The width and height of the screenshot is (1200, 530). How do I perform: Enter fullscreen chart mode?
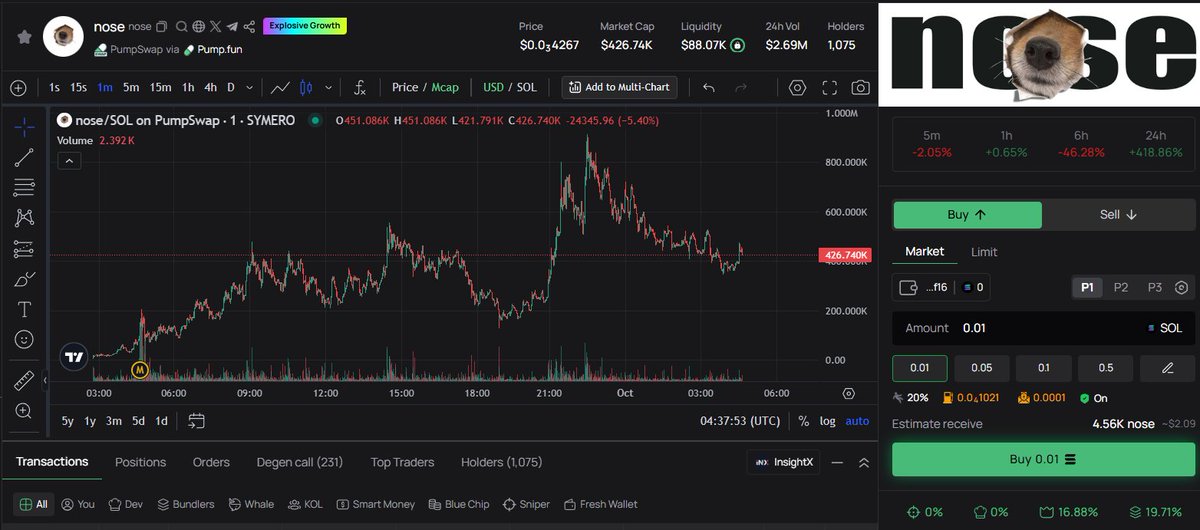(829, 88)
